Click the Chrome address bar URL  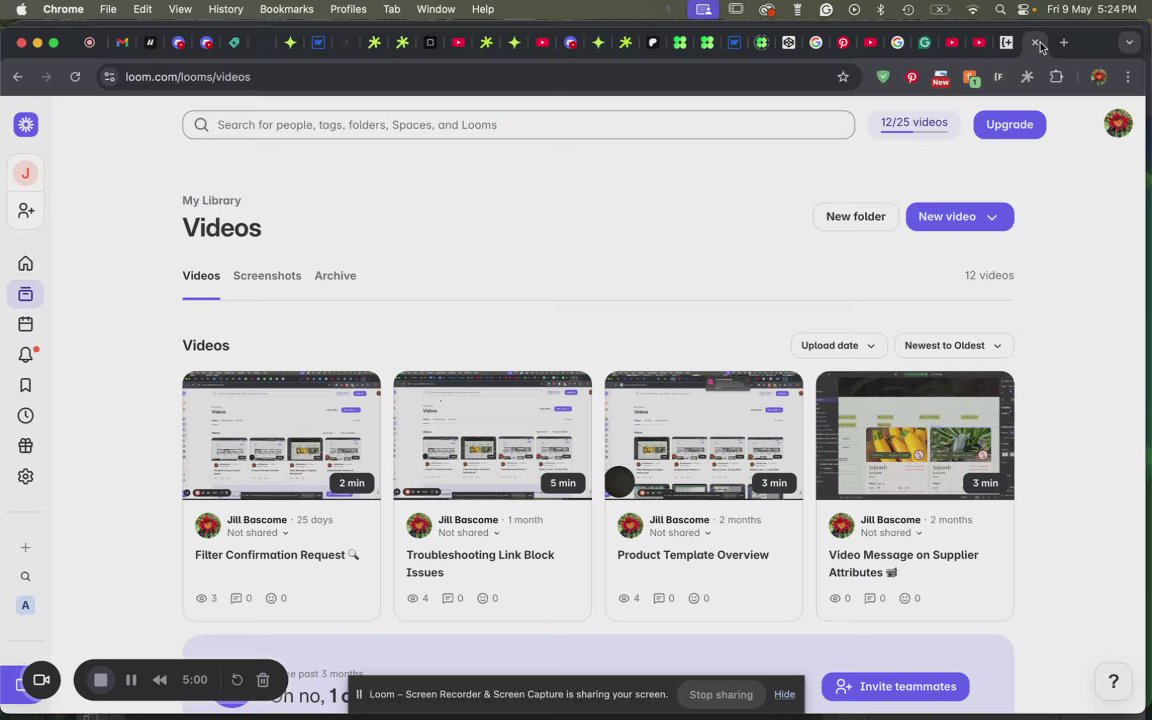tap(188, 76)
